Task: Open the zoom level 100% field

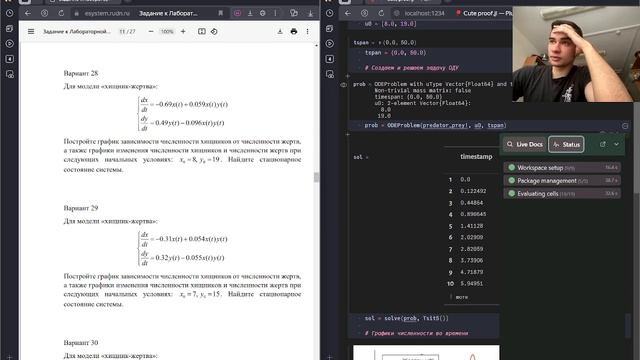Action: tap(167, 31)
